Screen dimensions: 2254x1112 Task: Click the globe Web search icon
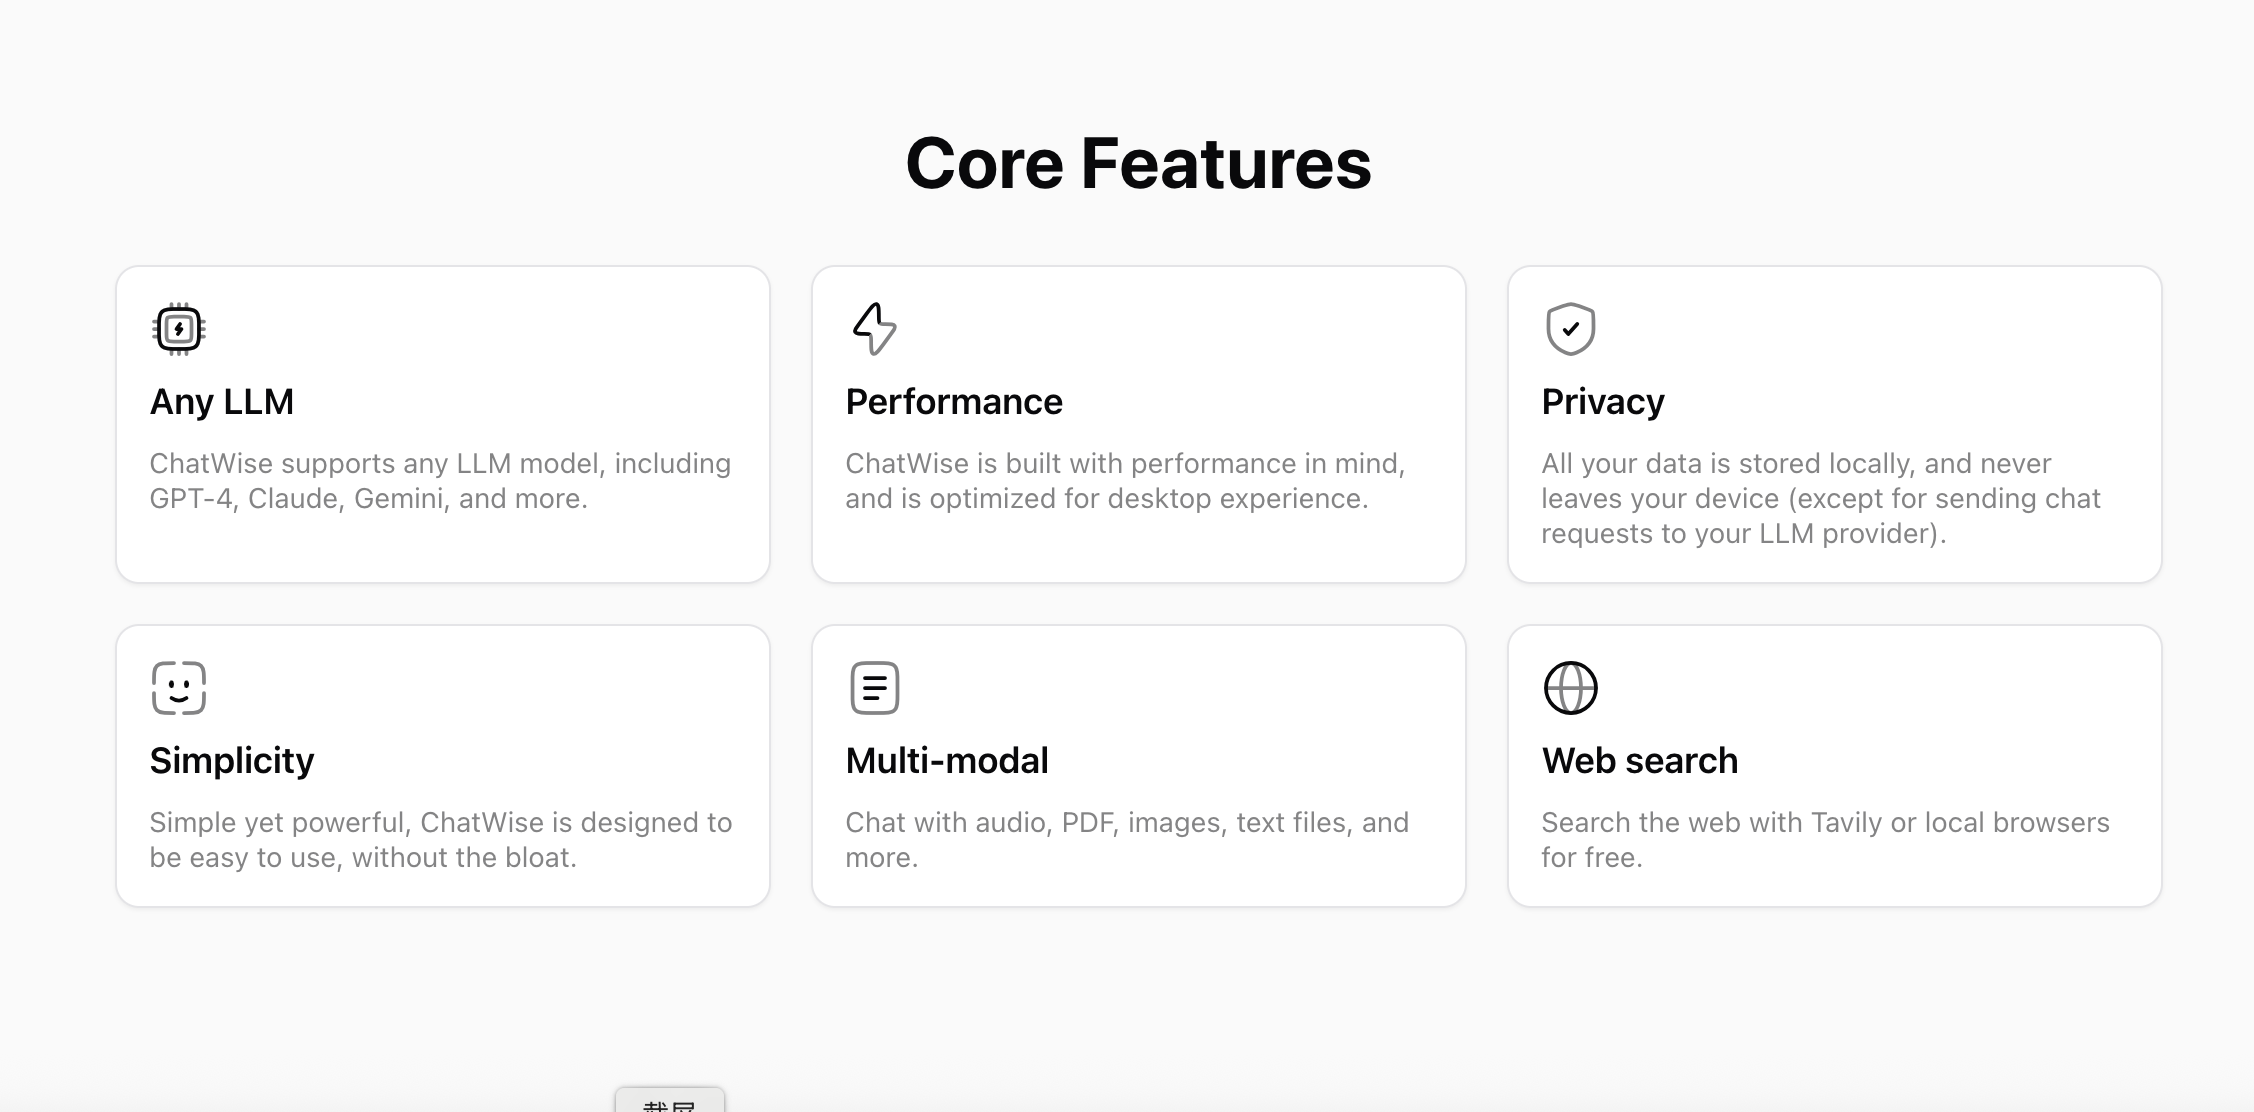pyautogui.click(x=1570, y=688)
